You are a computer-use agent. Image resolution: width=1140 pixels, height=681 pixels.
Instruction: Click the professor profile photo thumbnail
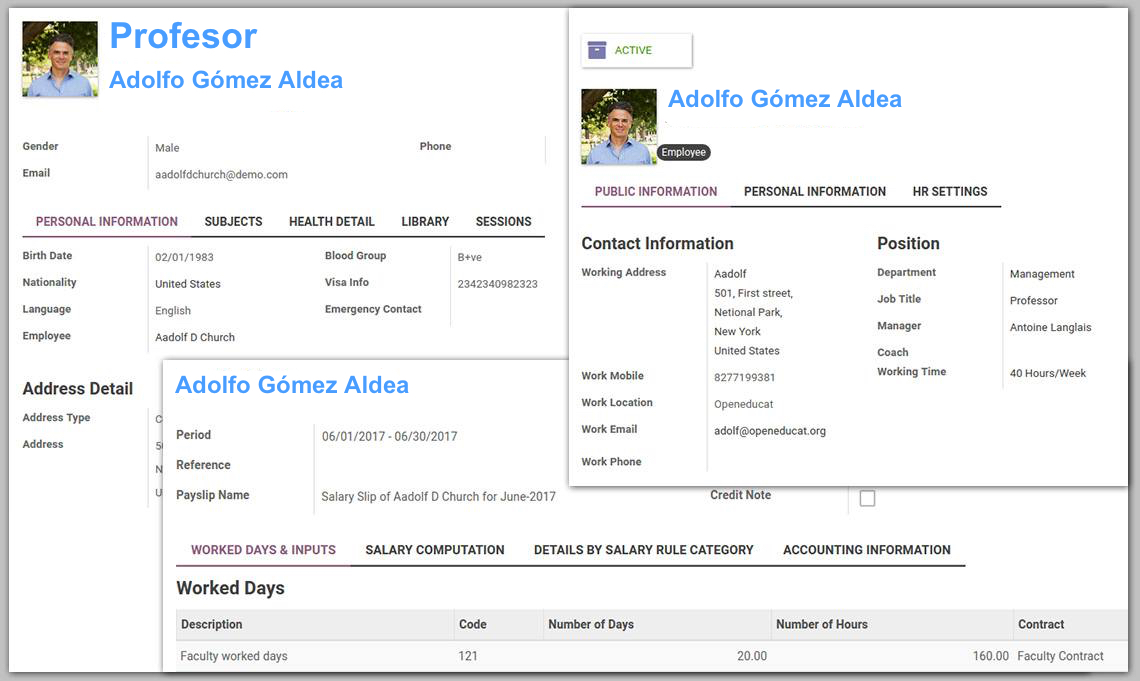60,59
